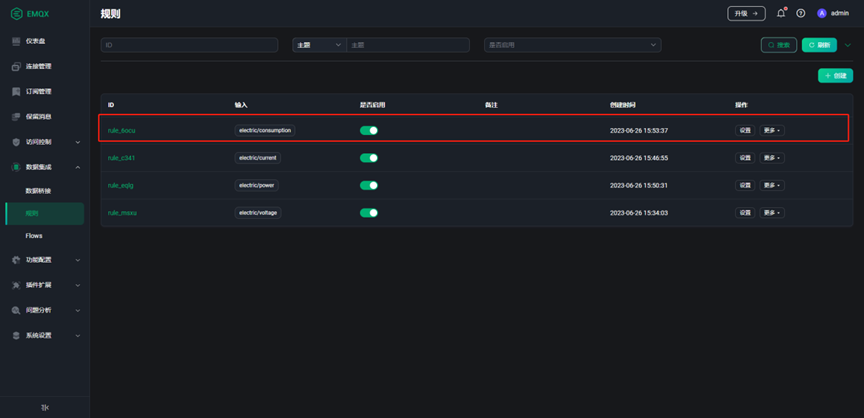The width and height of the screenshot is (864, 418).
Task: Expand the 问题分析 sidebar section
Action: 45,310
